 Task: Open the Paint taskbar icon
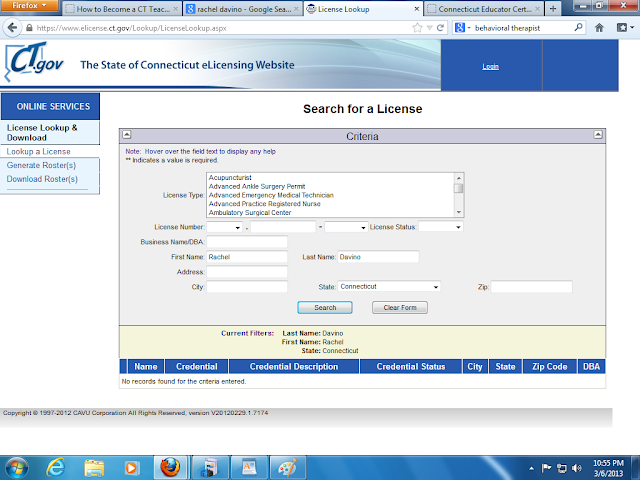tap(287, 468)
